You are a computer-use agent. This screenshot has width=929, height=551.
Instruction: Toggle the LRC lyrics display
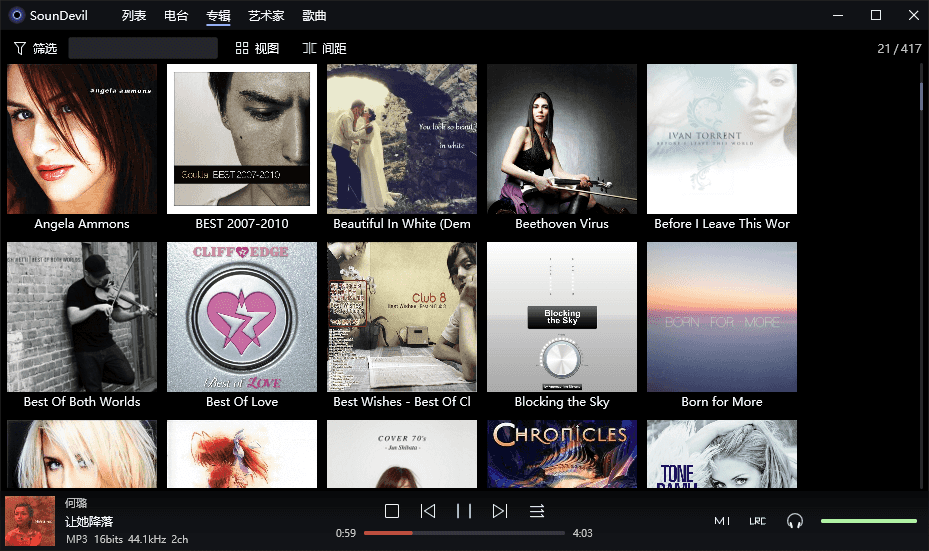coord(758,521)
